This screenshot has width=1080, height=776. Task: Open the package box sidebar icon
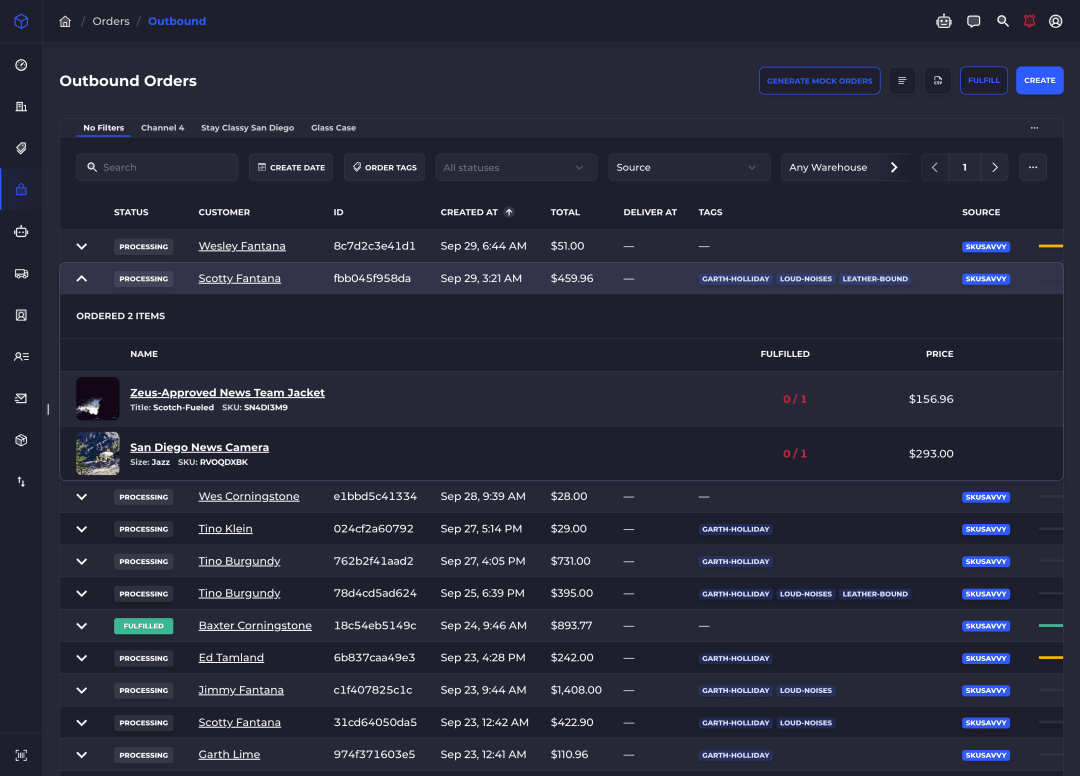coord(21,440)
